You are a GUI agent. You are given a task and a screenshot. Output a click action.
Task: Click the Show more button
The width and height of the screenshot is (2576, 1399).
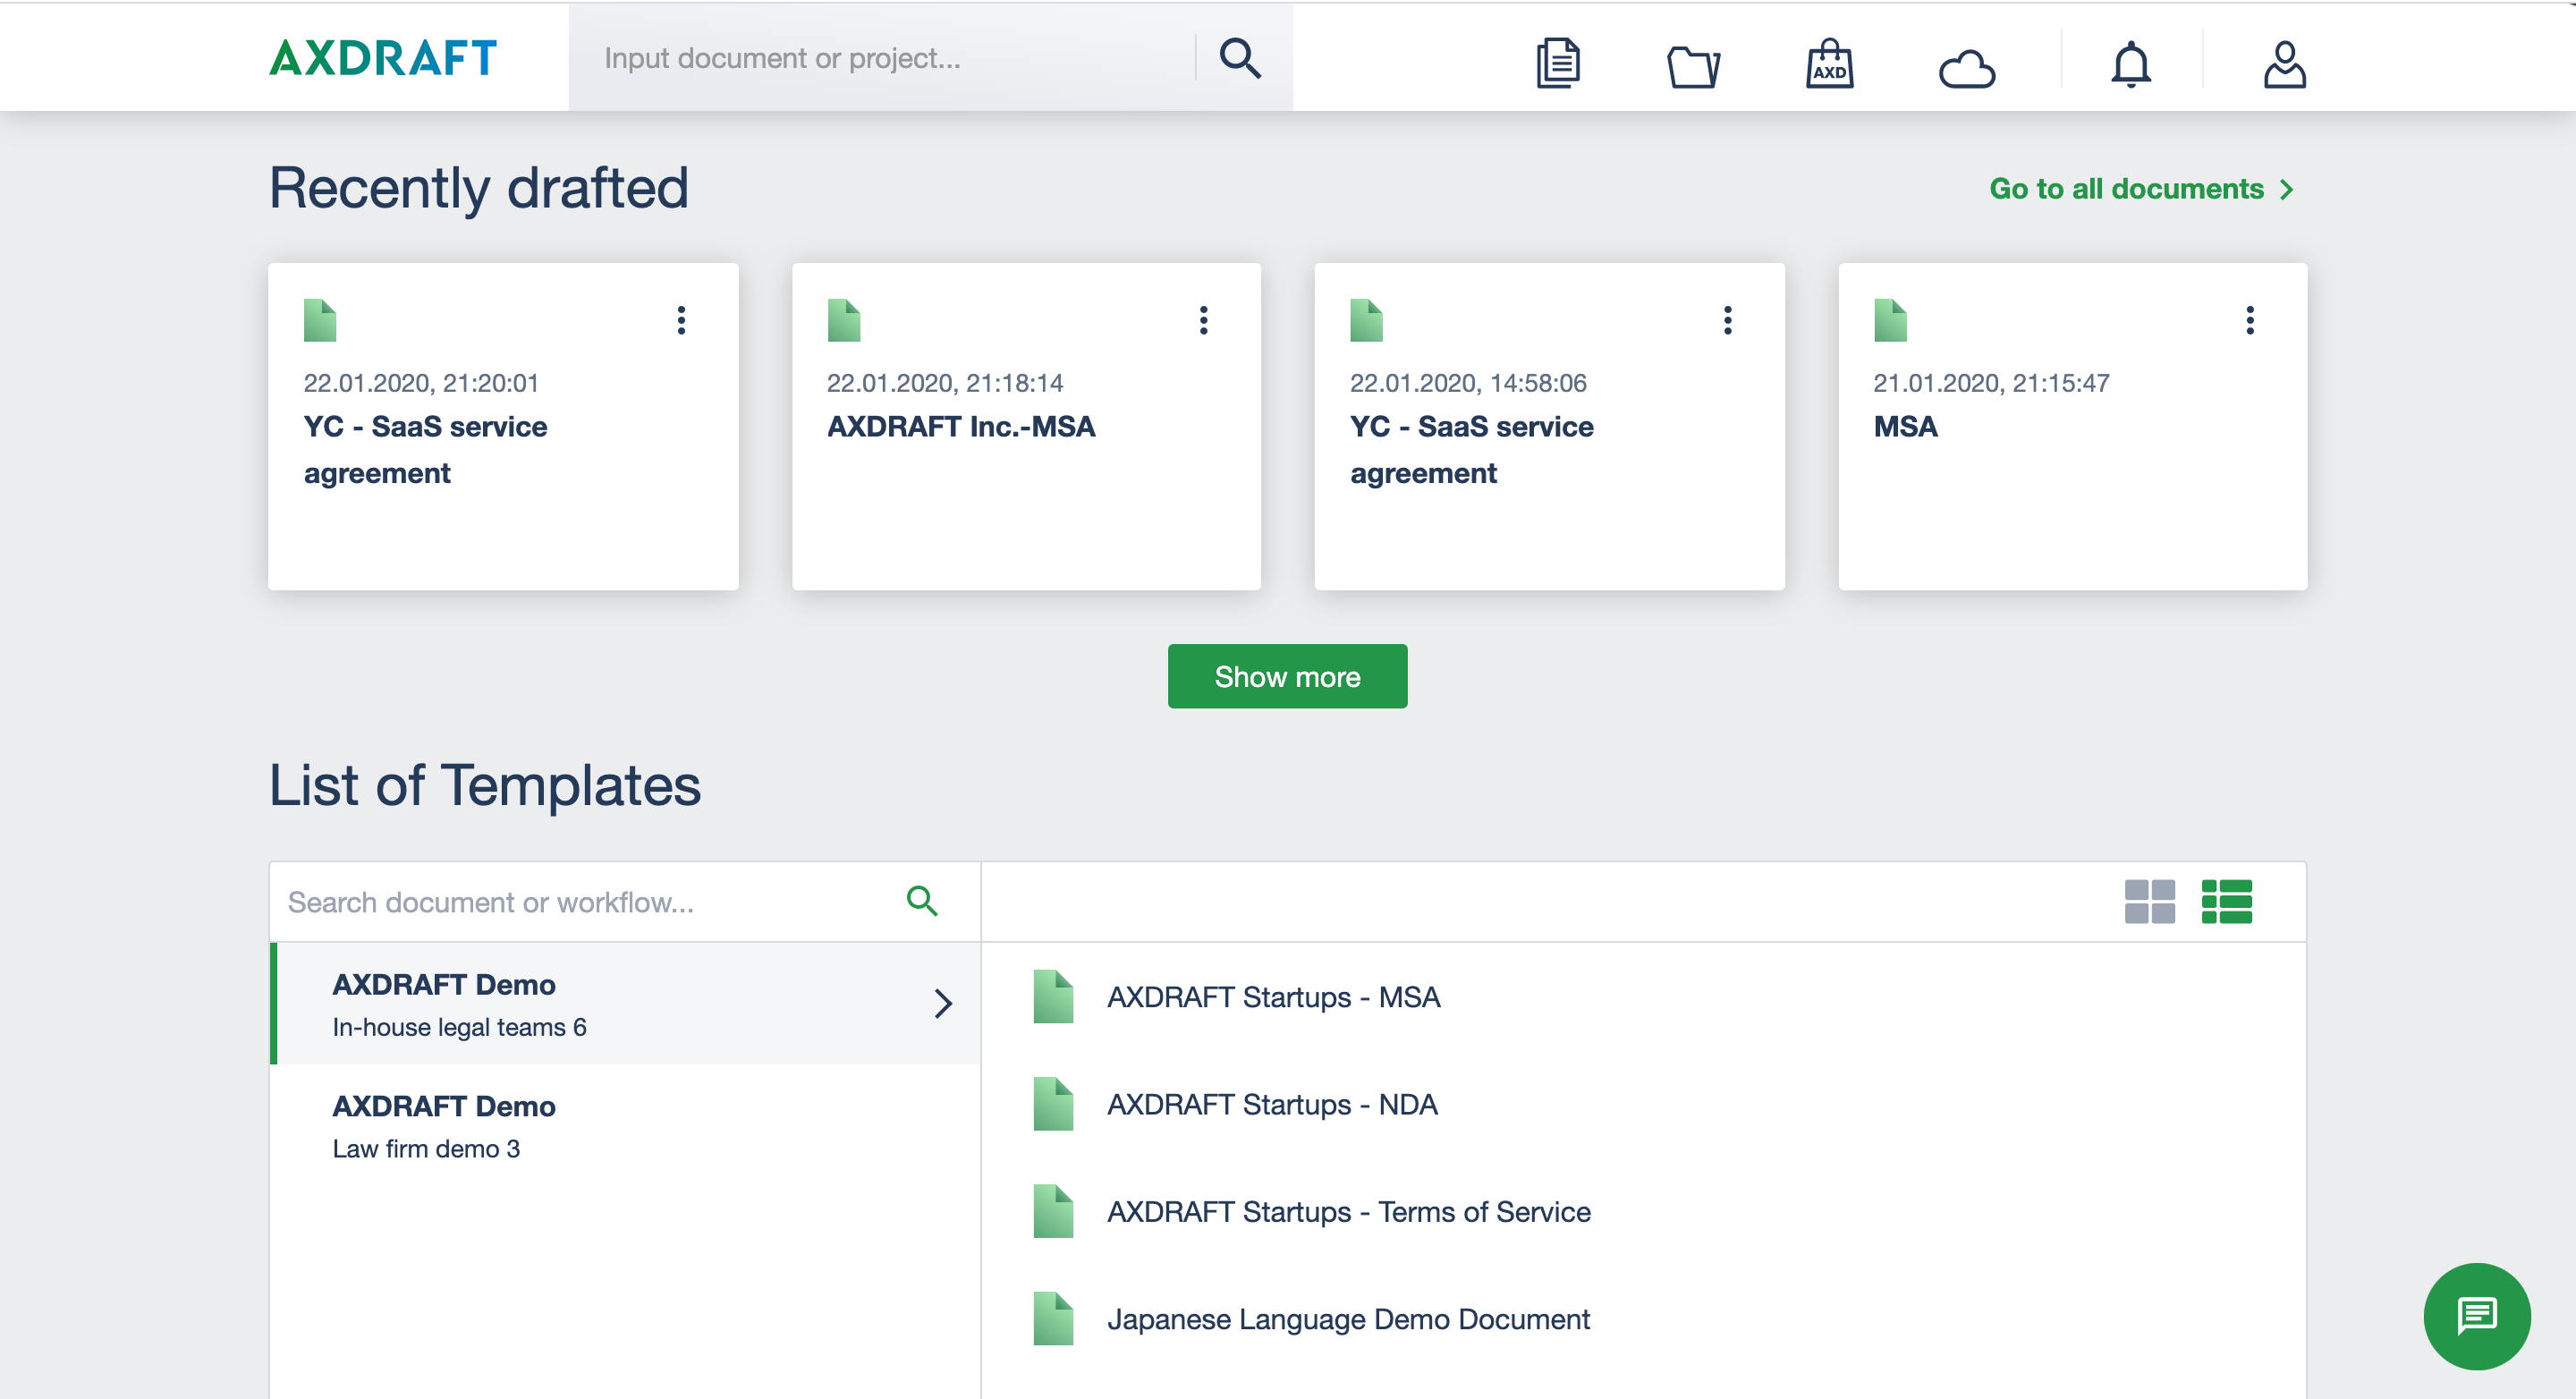point(1287,677)
